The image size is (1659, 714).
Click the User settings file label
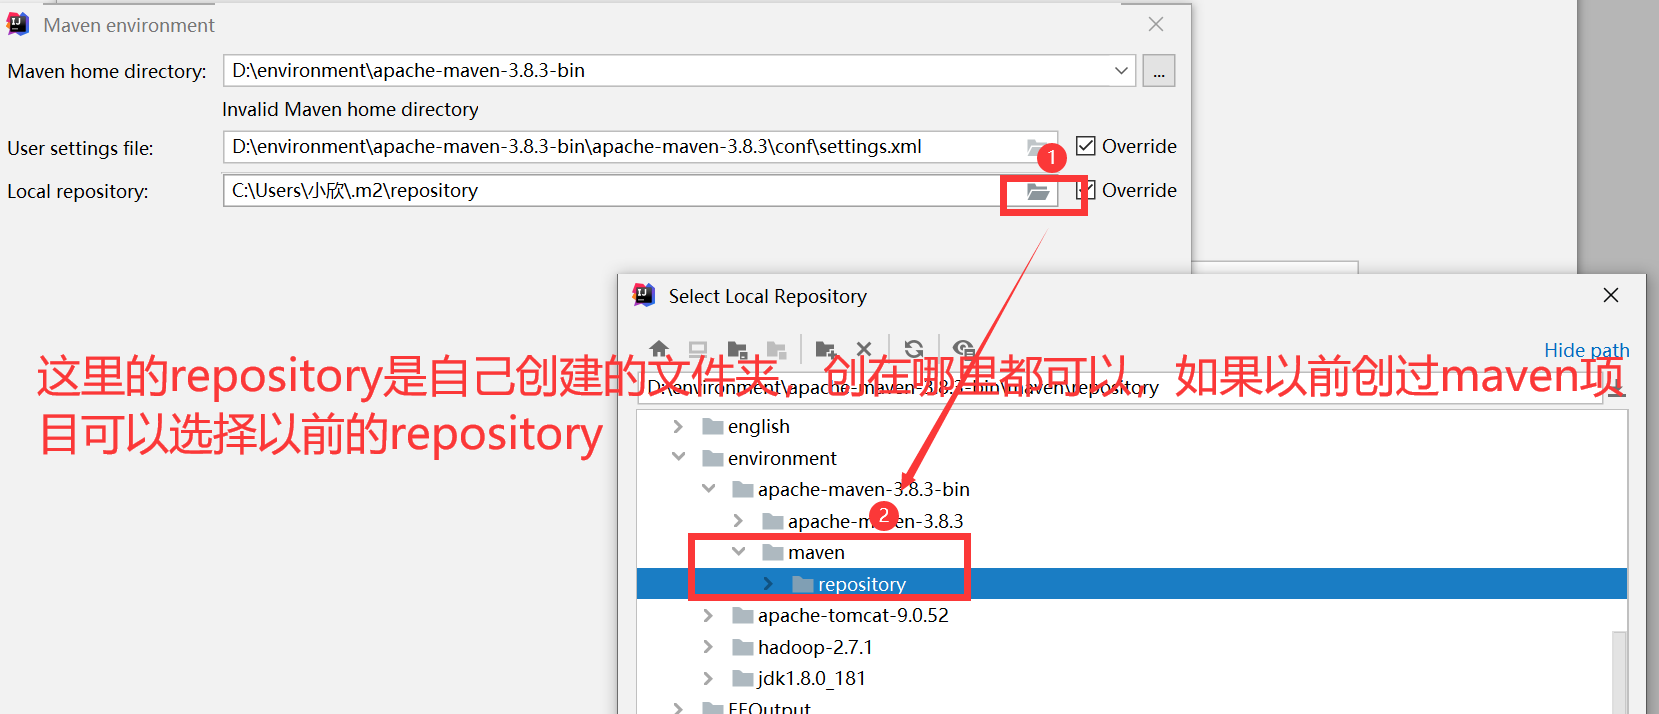81,148
